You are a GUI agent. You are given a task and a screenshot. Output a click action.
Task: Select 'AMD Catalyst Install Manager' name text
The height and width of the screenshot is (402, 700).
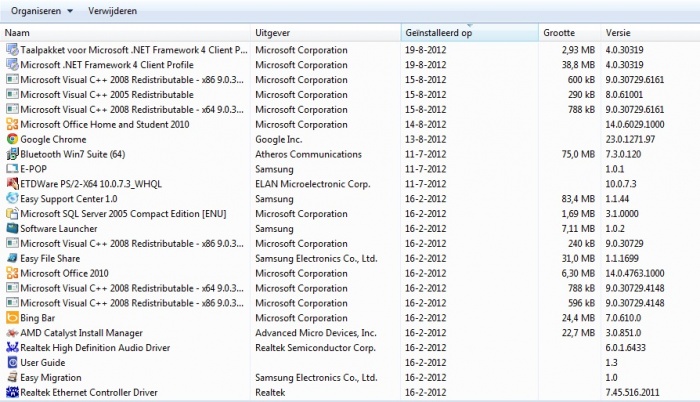81,333
